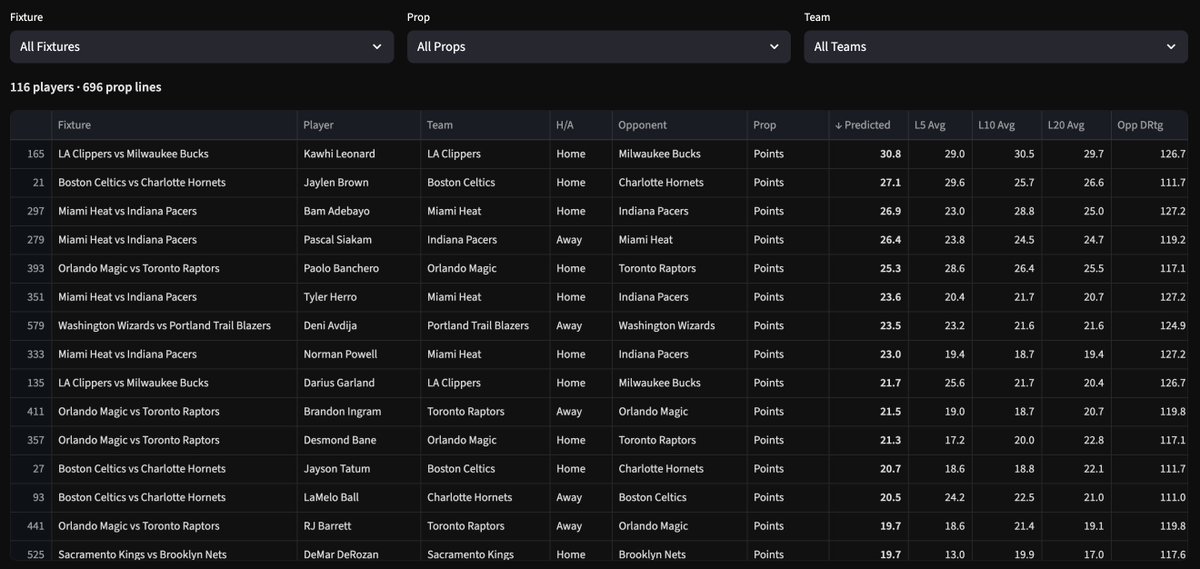Open the All Props dropdown

[x=598, y=46]
